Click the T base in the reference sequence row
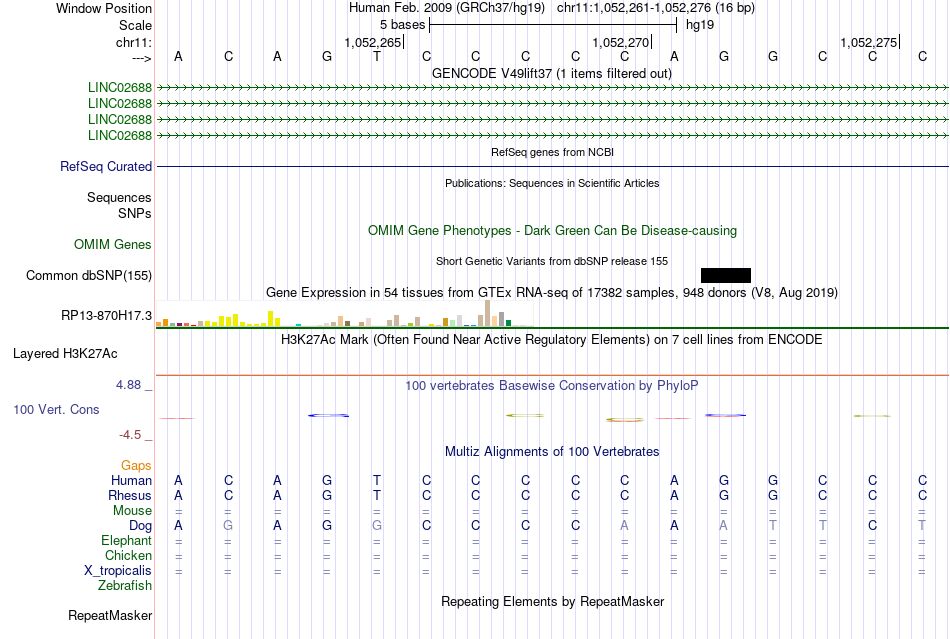 point(377,56)
